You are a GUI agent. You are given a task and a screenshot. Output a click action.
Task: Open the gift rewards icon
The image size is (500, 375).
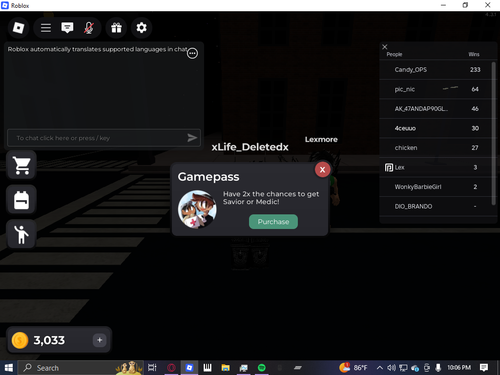pyautogui.click(x=116, y=28)
